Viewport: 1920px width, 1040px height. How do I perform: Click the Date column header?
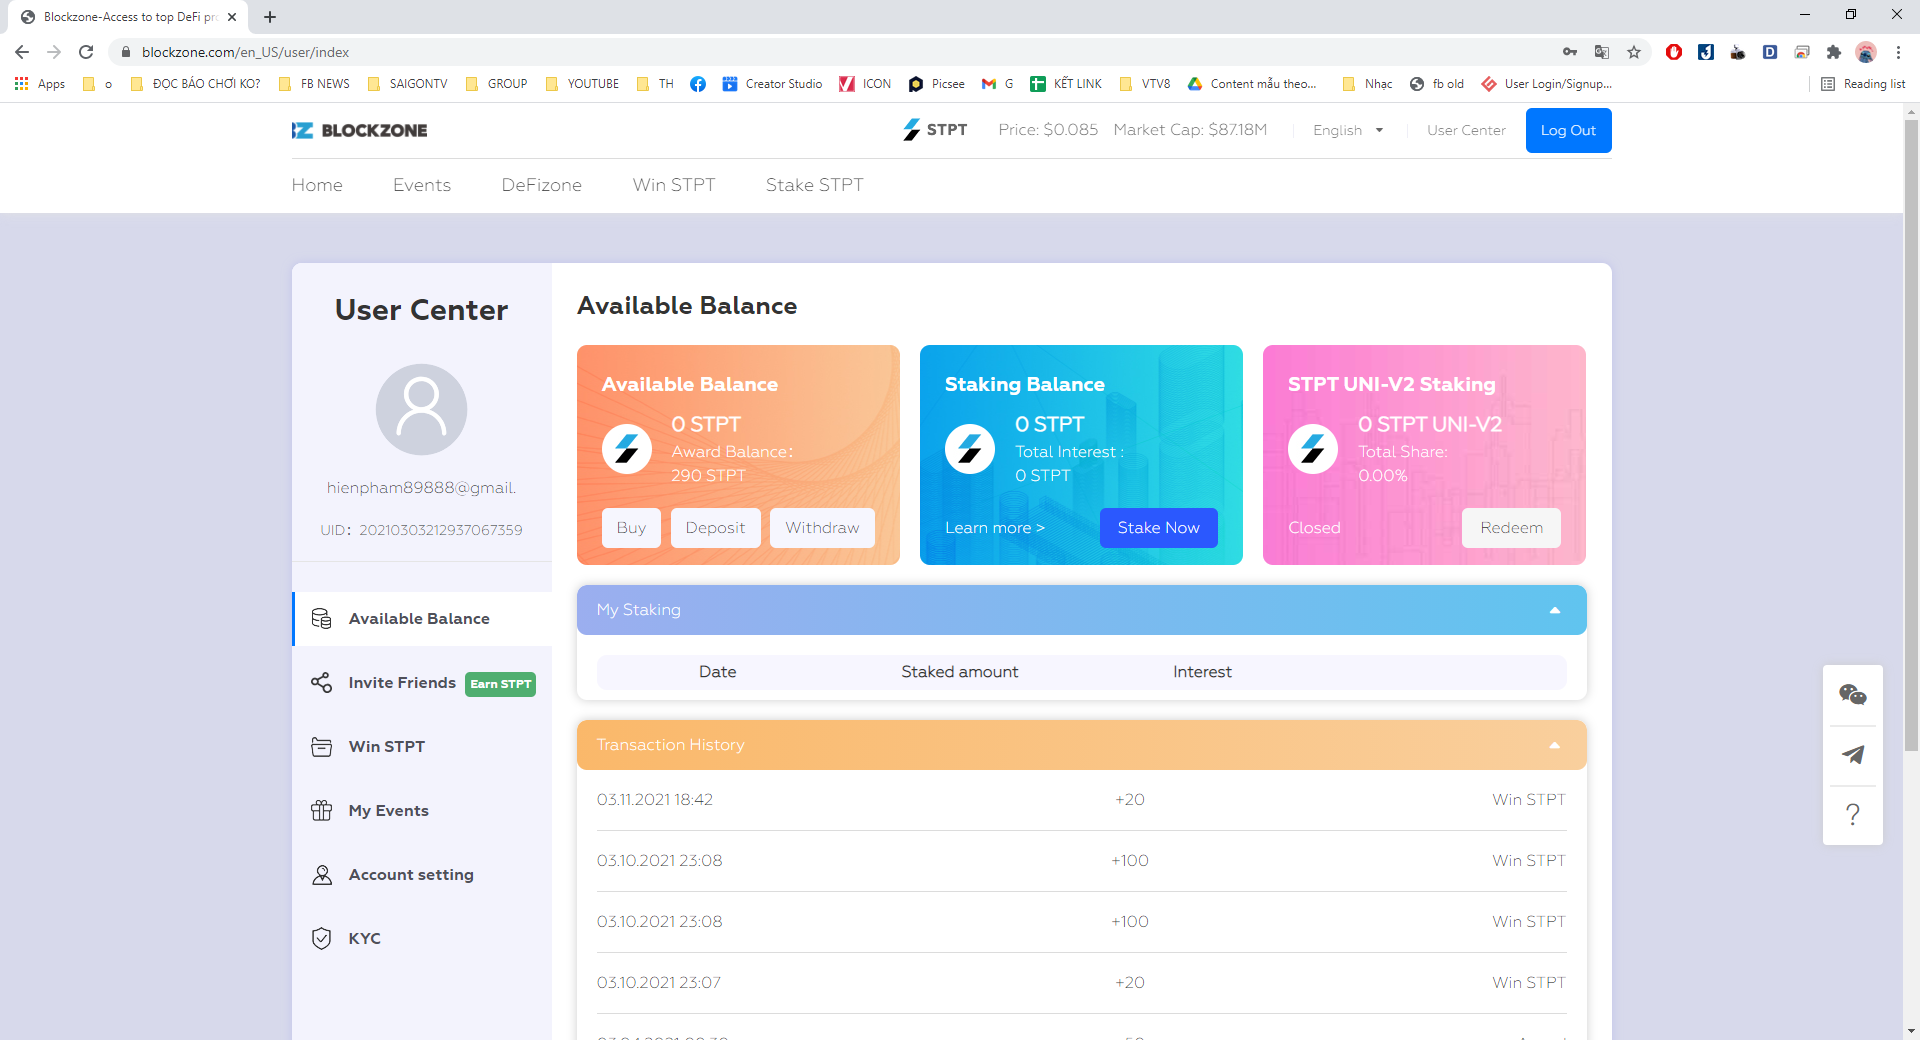point(717,672)
